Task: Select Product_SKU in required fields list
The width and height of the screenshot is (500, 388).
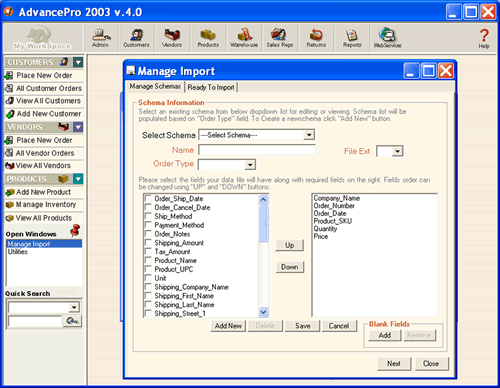Action: tap(333, 221)
